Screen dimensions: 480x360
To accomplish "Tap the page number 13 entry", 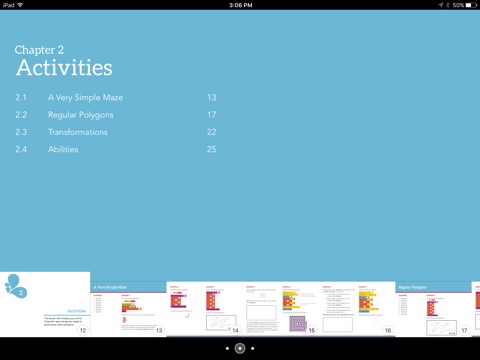I will [x=212, y=97].
